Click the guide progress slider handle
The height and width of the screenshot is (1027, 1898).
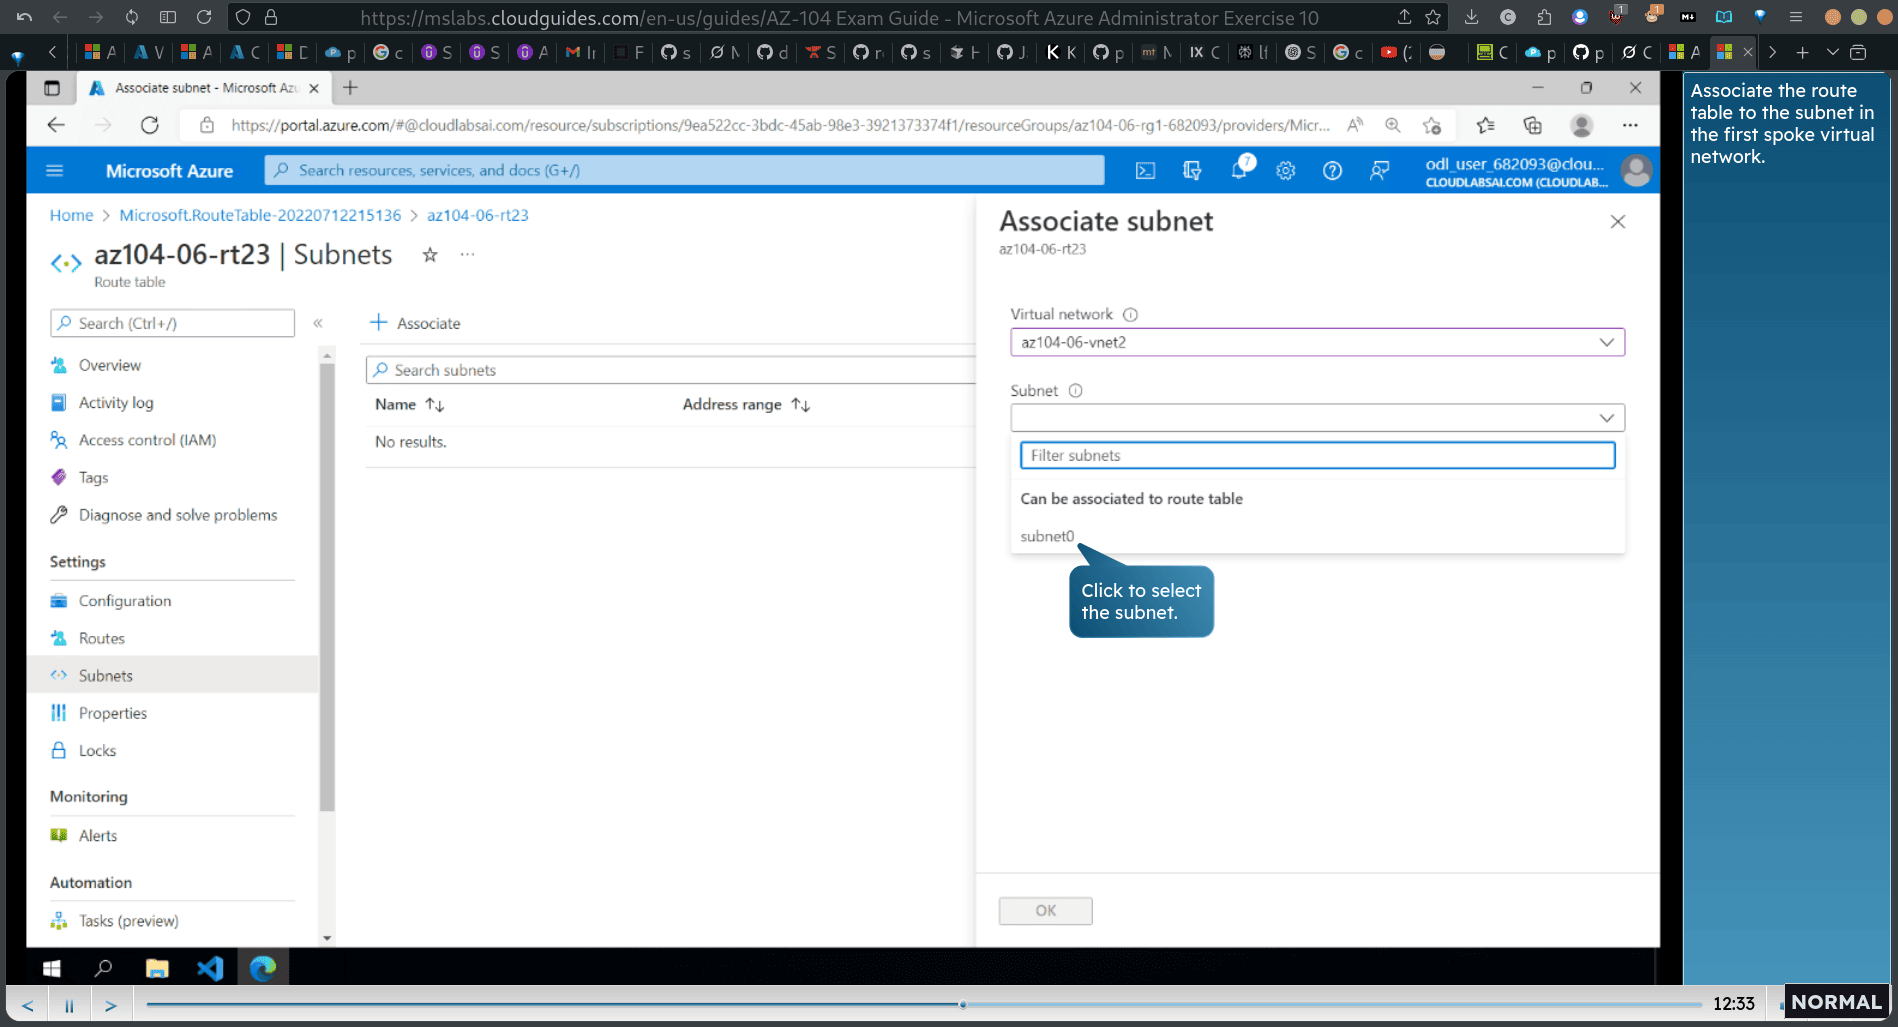pyautogui.click(x=963, y=1004)
